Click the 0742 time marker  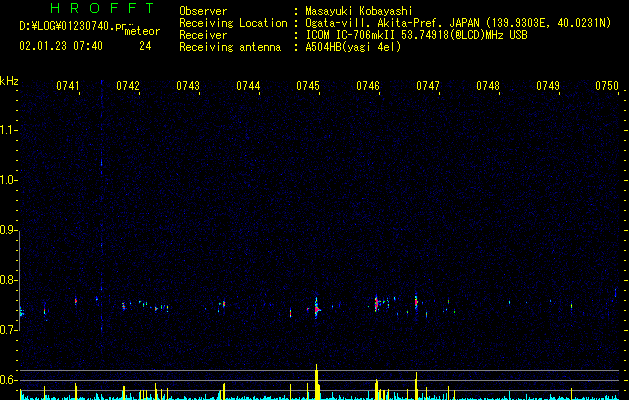(x=128, y=86)
